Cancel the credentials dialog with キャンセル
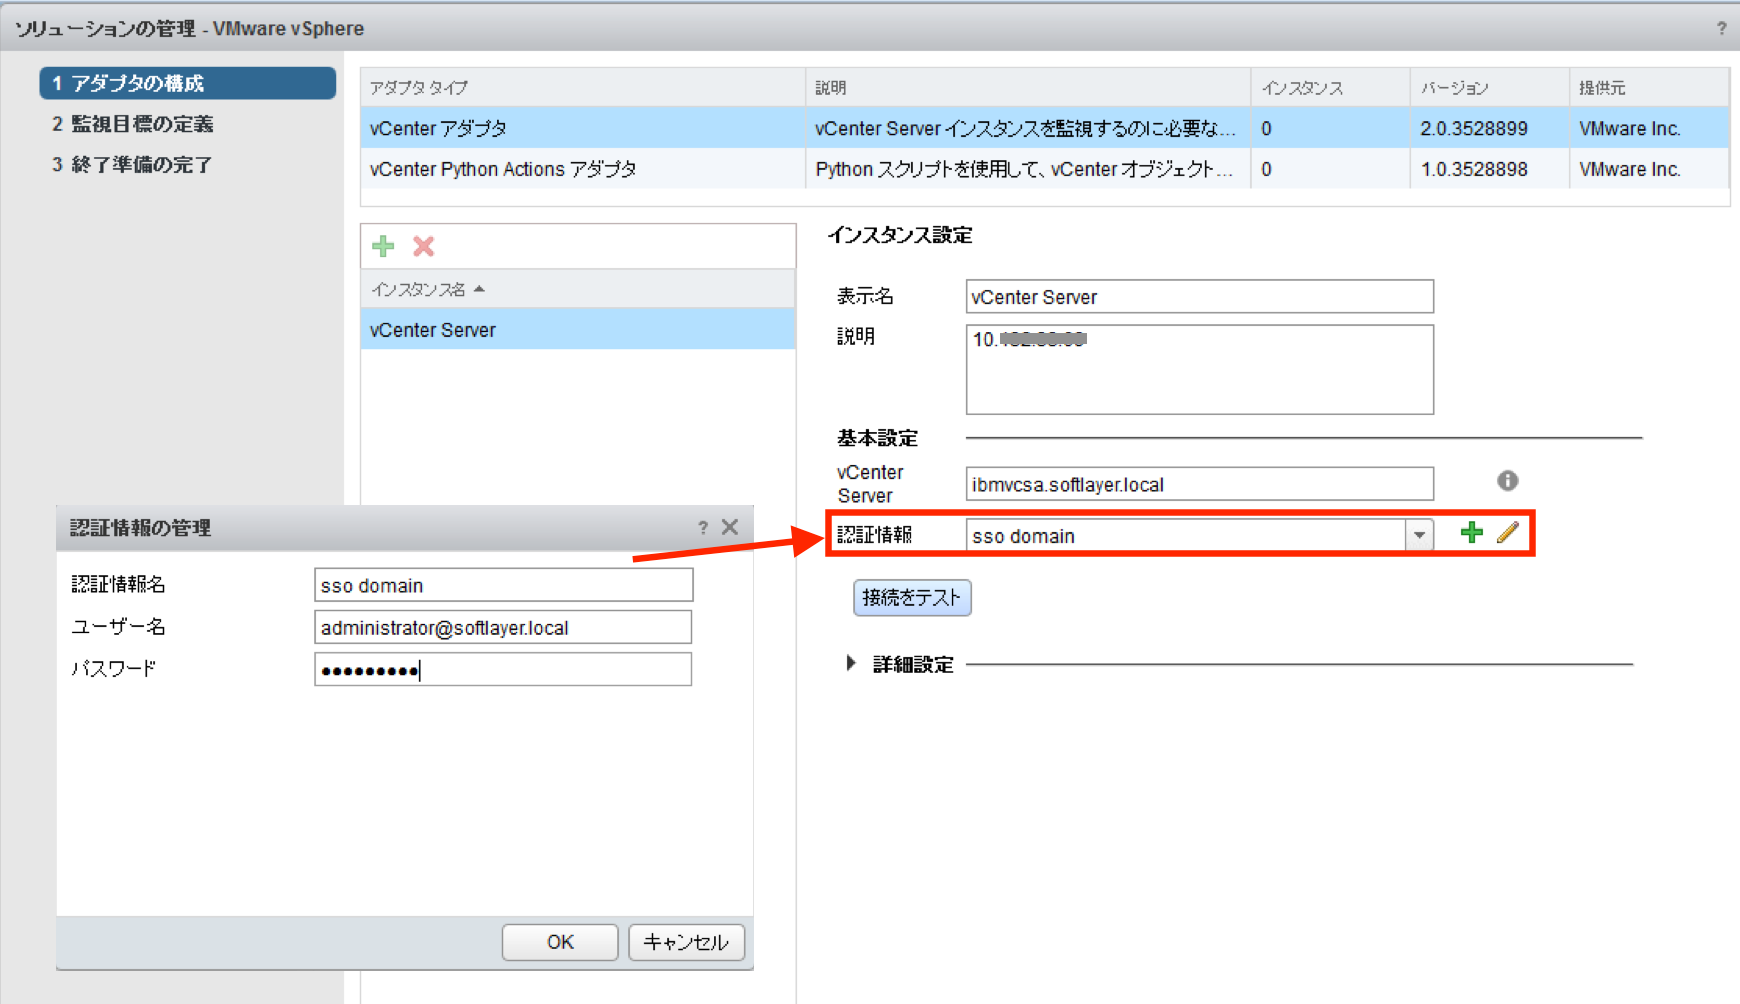The width and height of the screenshot is (1740, 1004). [x=686, y=941]
